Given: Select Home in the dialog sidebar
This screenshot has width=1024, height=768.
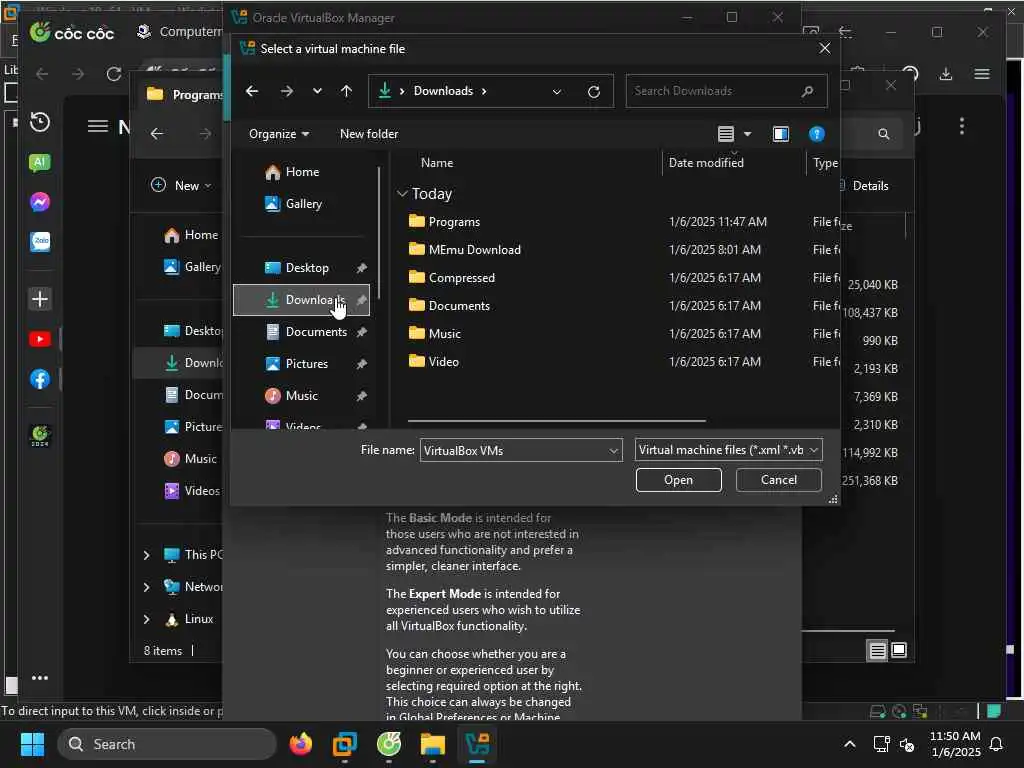Looking at the screenshot, I should point(302,172).
